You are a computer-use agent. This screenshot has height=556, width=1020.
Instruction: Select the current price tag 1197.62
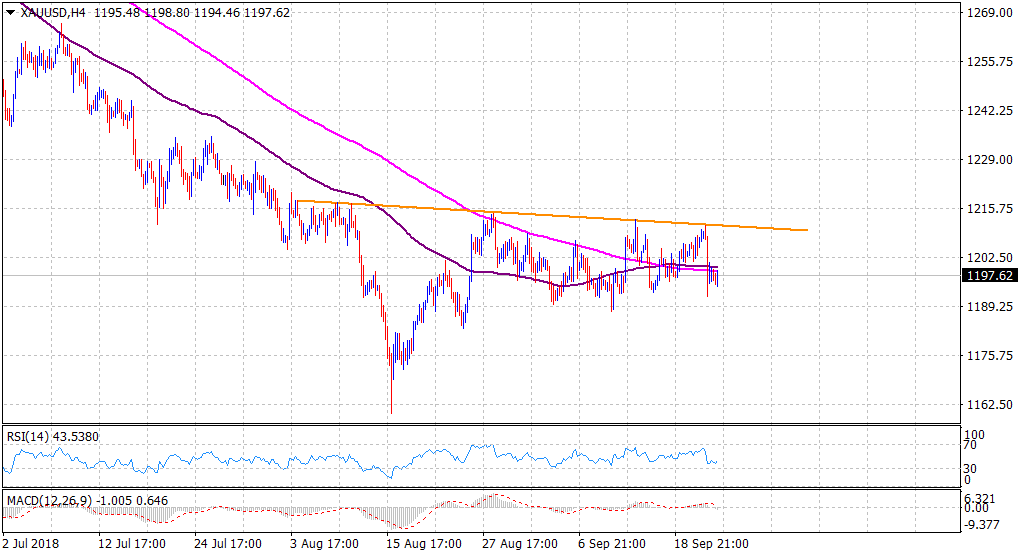click(986, 276)
